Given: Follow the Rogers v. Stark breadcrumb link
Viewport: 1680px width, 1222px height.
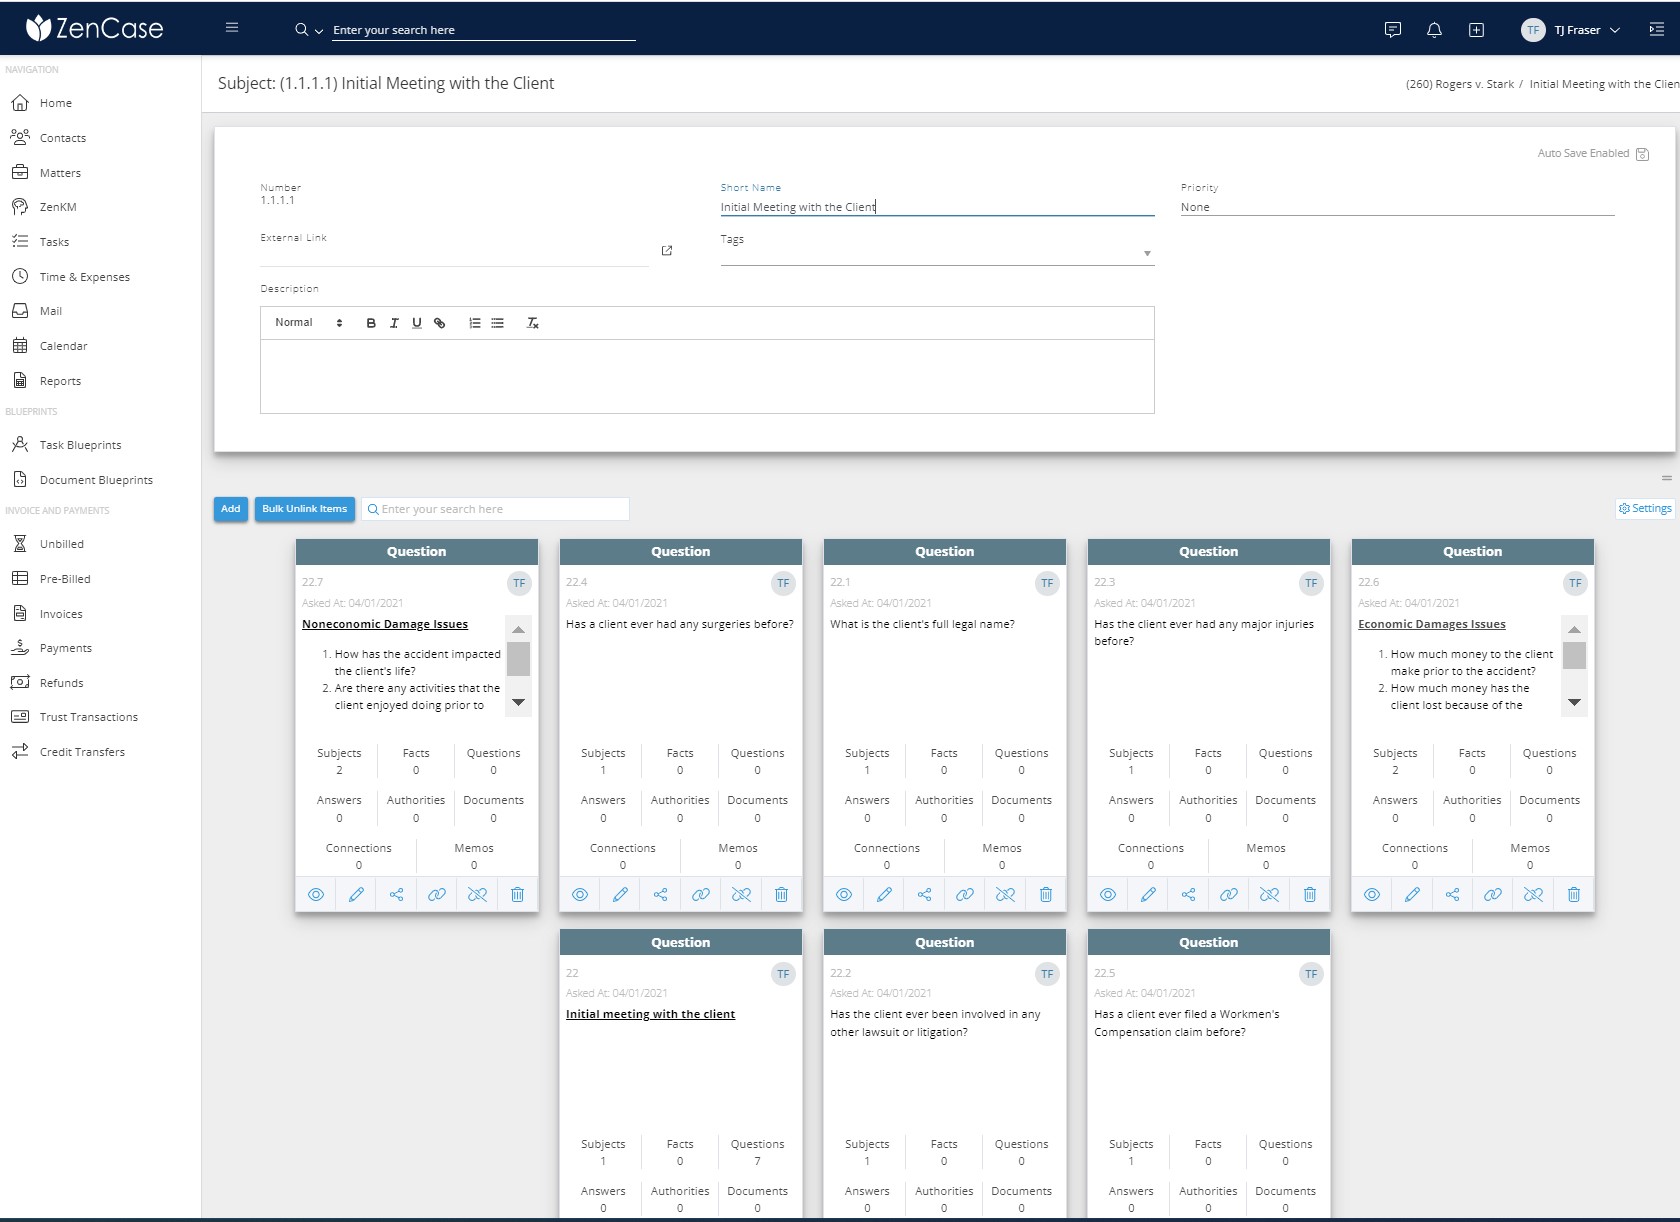Looking at the screenshot, I should pos(1461,84).
